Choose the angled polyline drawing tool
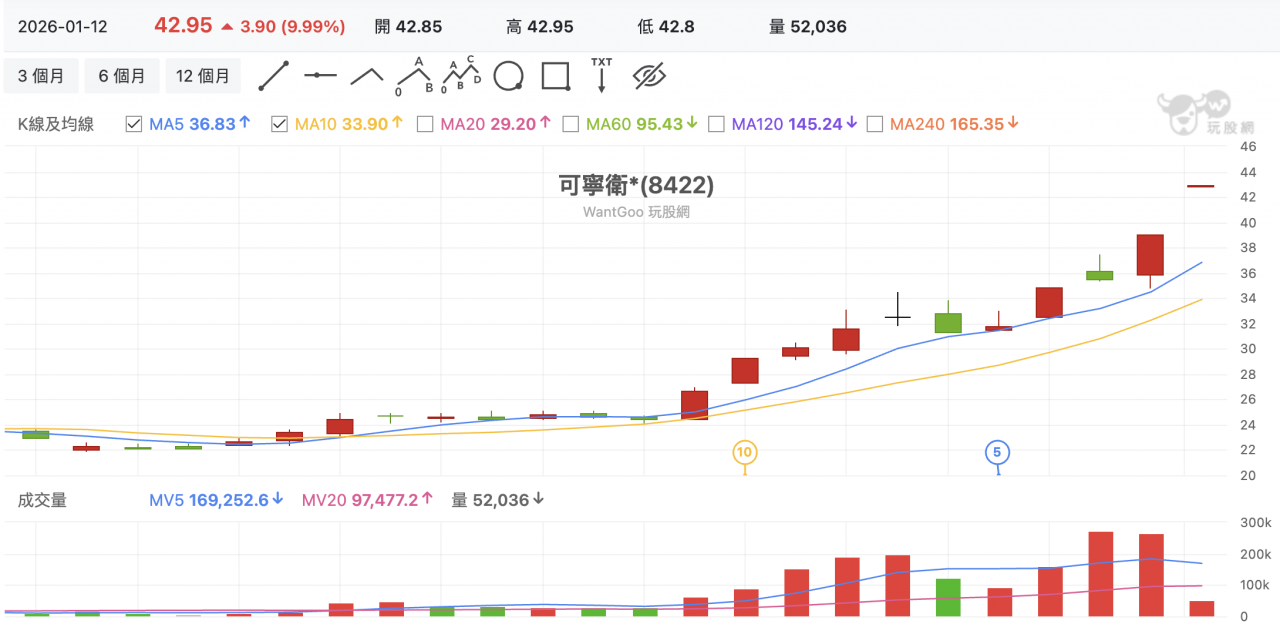Image resolution: width=1280 pixels, height=624 pixels. tap(366, 76)
